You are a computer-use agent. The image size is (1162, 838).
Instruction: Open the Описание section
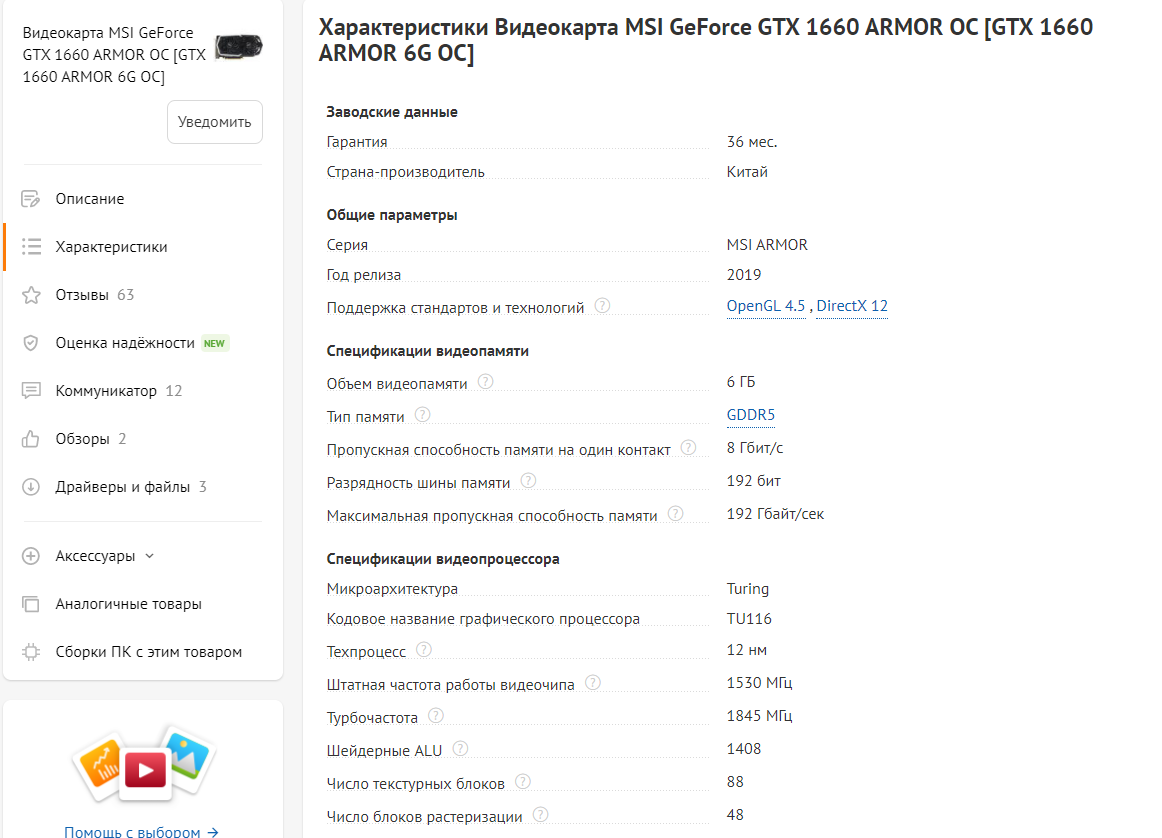tap(90, 199)
